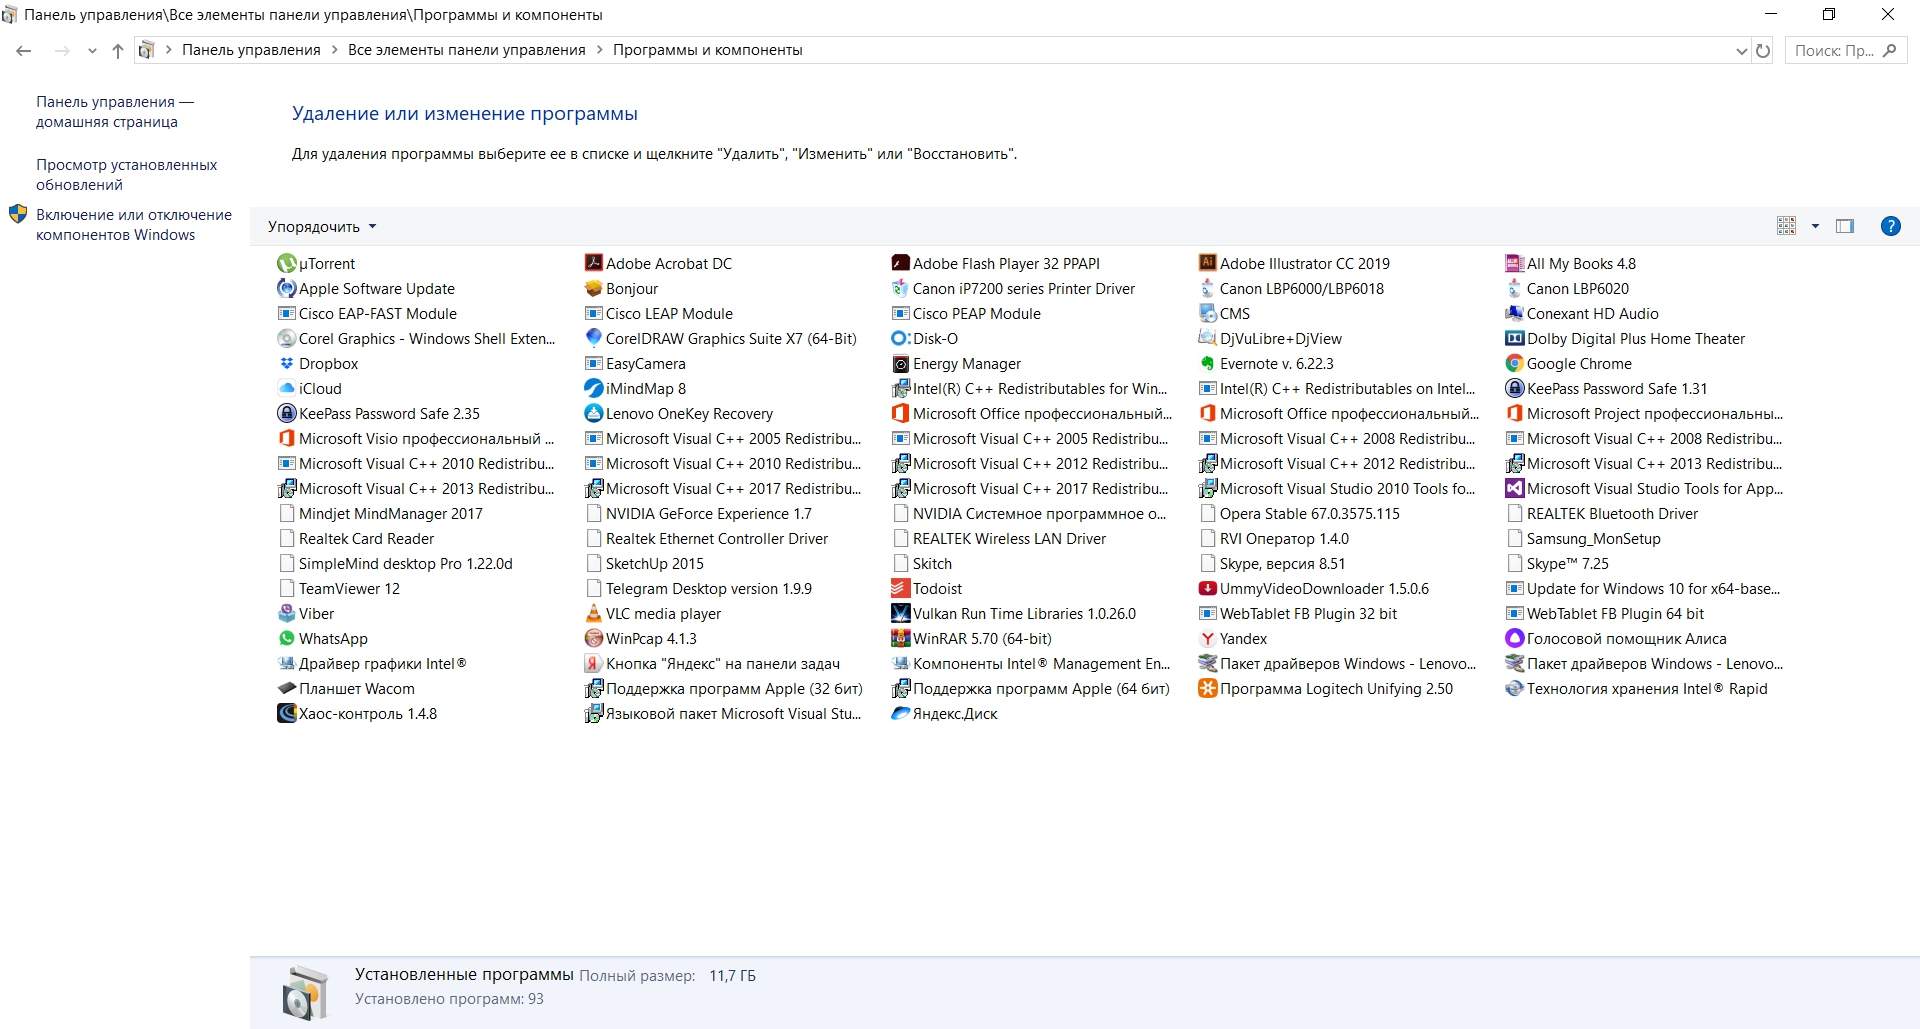Select Mindjet MindManager 2017 in the list
The width and height of the screenshot is (1920, 1029).
(380, 514)
